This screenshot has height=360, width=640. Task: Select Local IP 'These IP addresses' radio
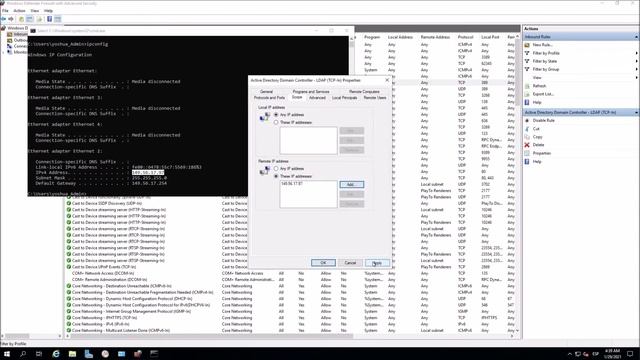click(x=276, y=122)
